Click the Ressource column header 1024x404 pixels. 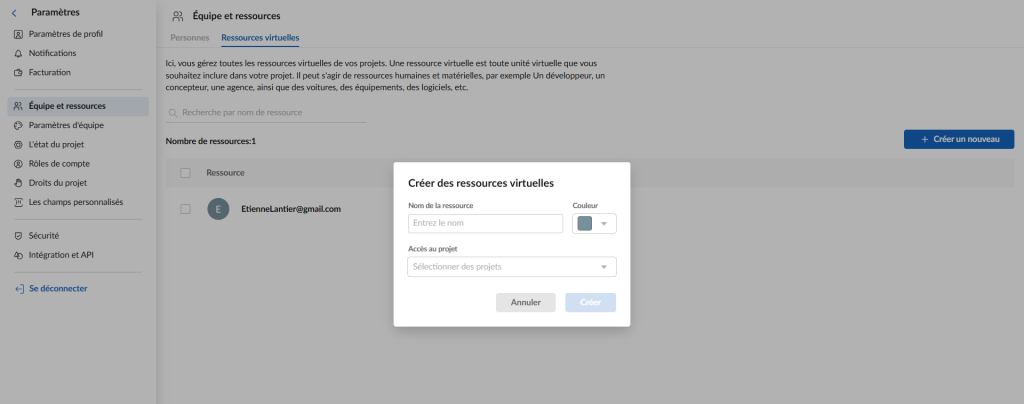click(x=225, y=173)
